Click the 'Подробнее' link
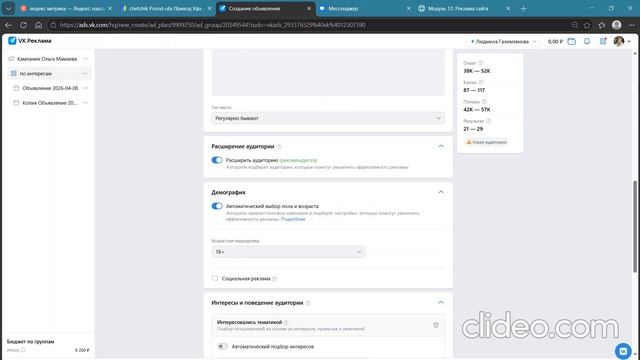Screen dimensions: 640x360 coord(293,219)
